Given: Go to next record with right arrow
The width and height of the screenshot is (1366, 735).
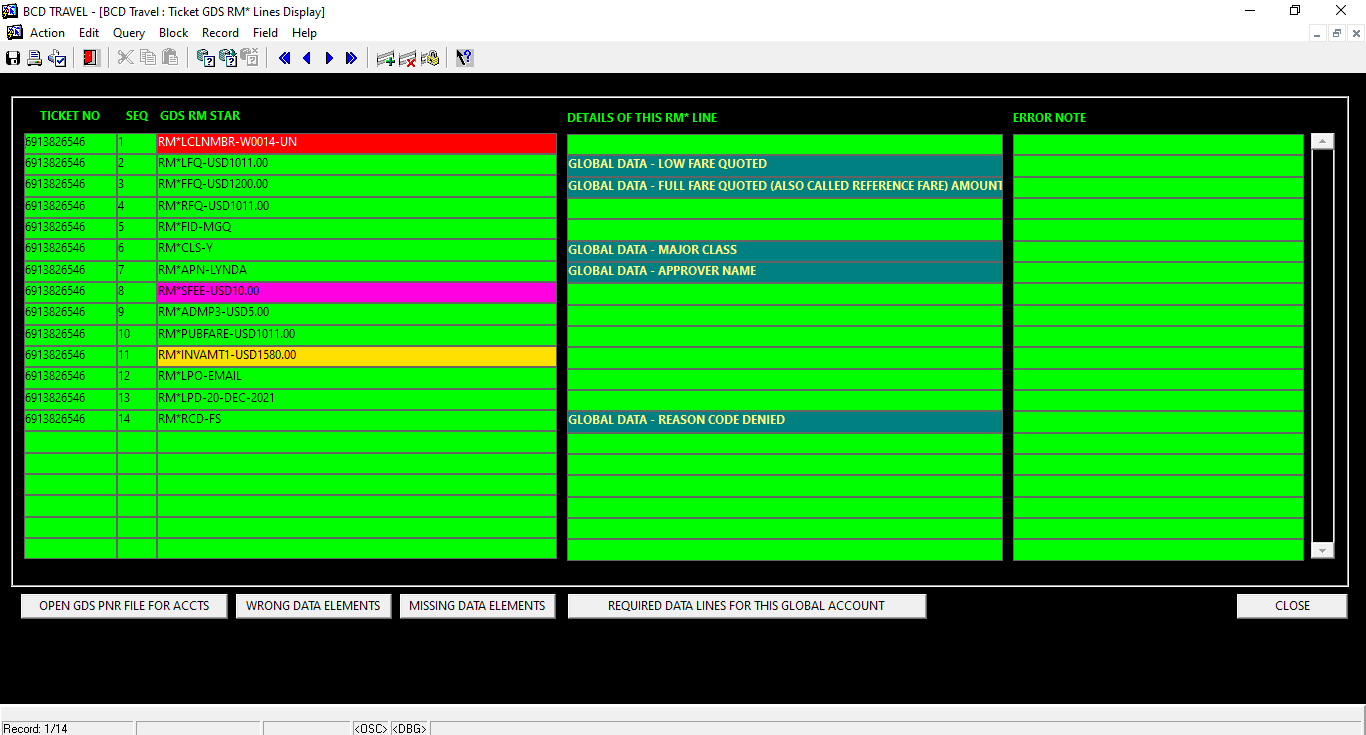Looking at the screenshot, I should (329, 58).
